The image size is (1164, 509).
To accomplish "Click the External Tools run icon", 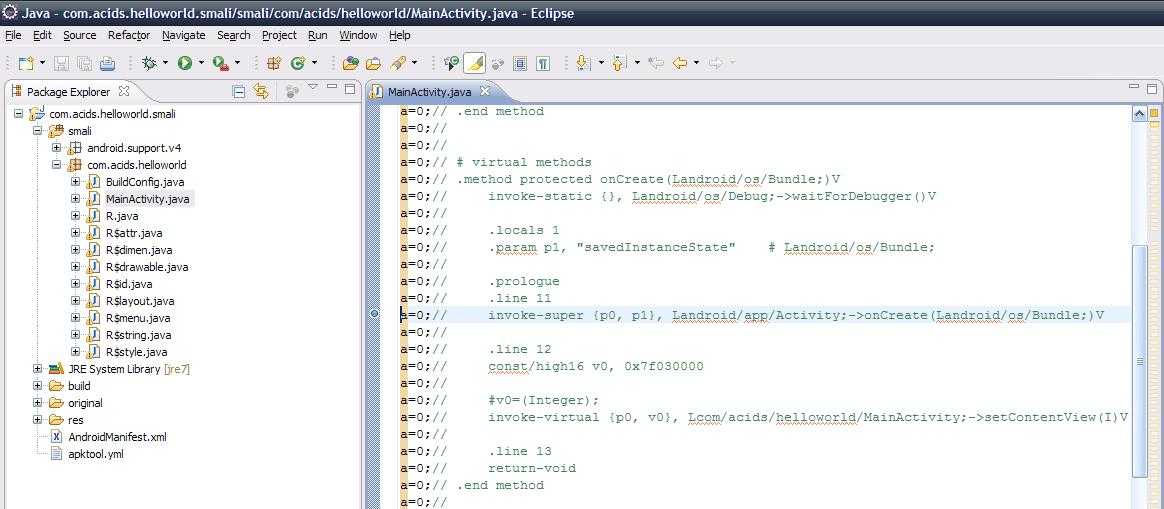I will [x=220, y=64].
